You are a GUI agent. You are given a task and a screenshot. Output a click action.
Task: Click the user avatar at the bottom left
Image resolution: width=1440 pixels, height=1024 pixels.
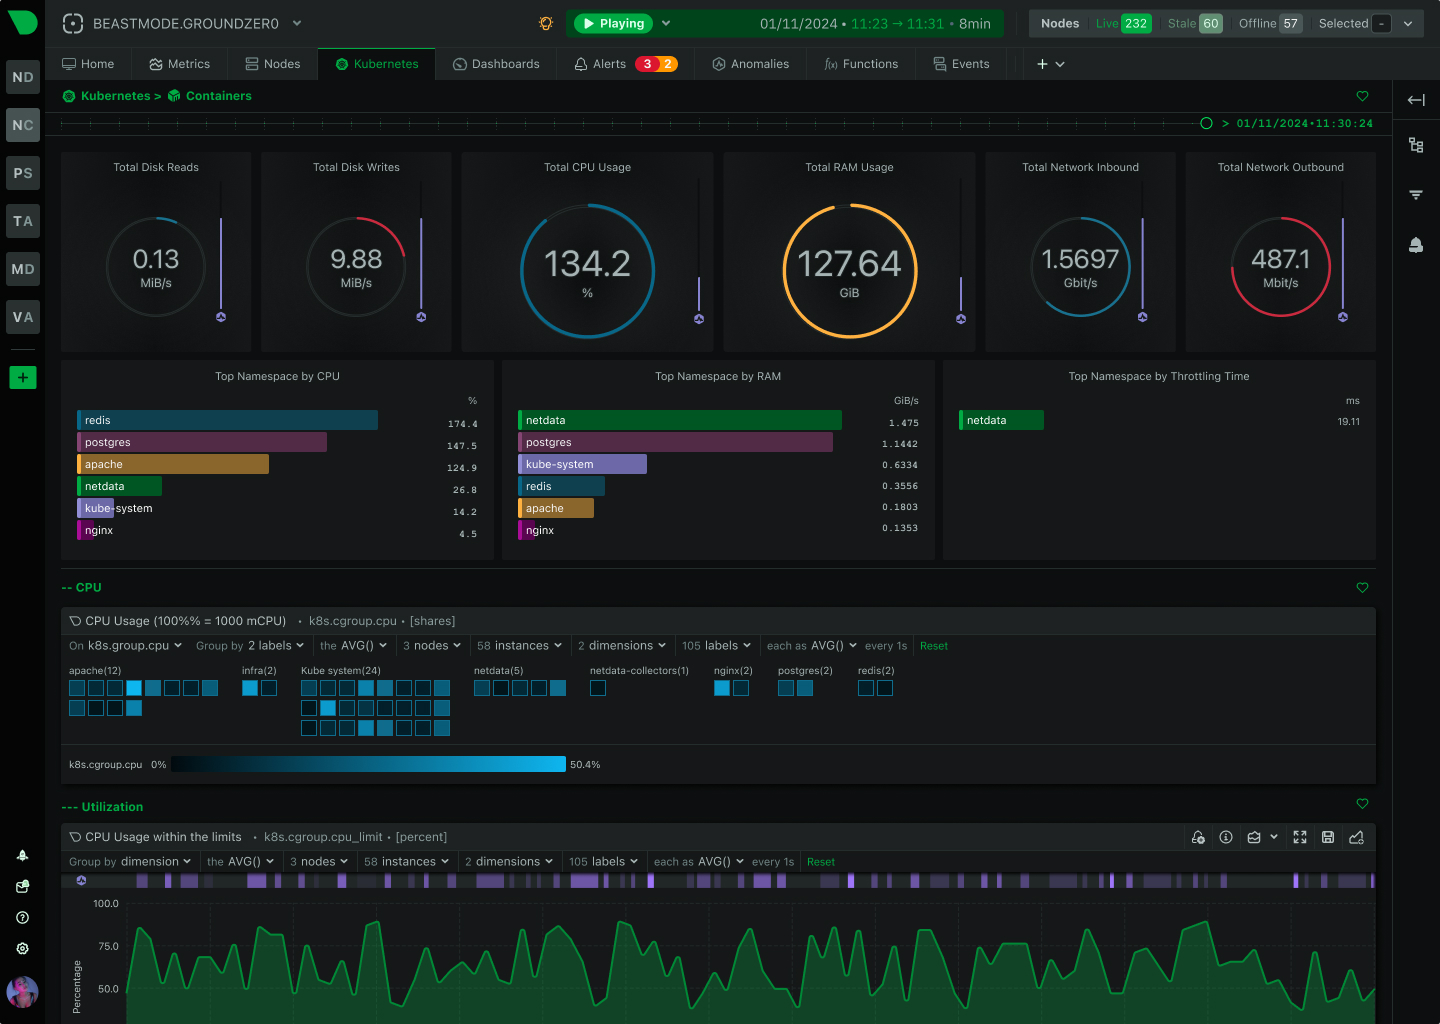[22, 992]
